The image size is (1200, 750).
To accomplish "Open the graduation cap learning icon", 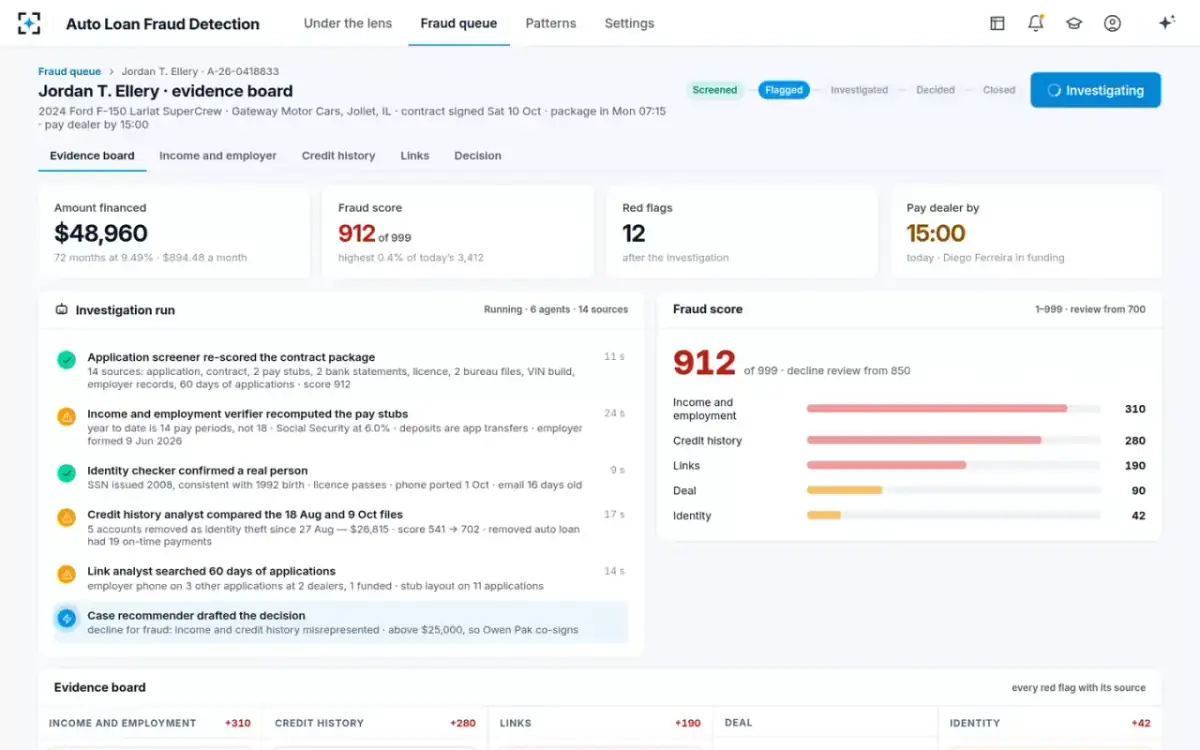I will [x=1074, y=23].
